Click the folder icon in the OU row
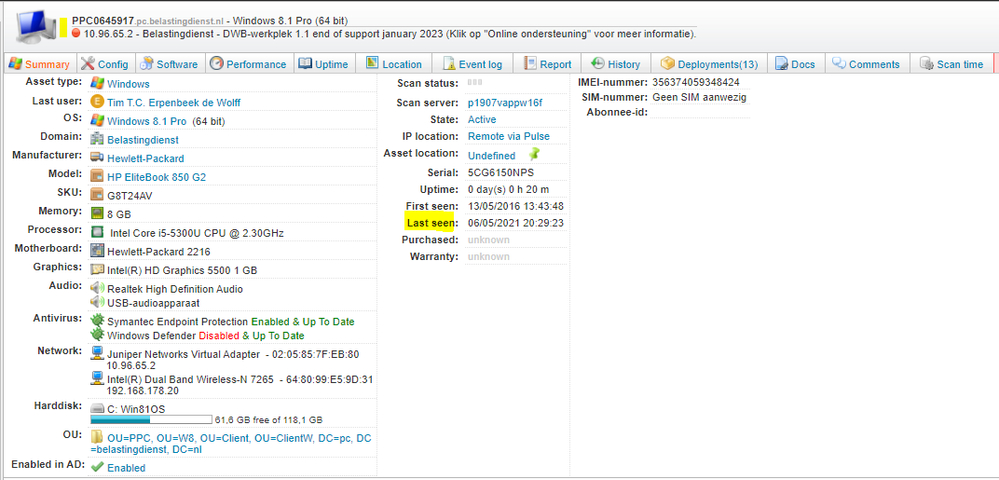 click(x=97, y=437)
